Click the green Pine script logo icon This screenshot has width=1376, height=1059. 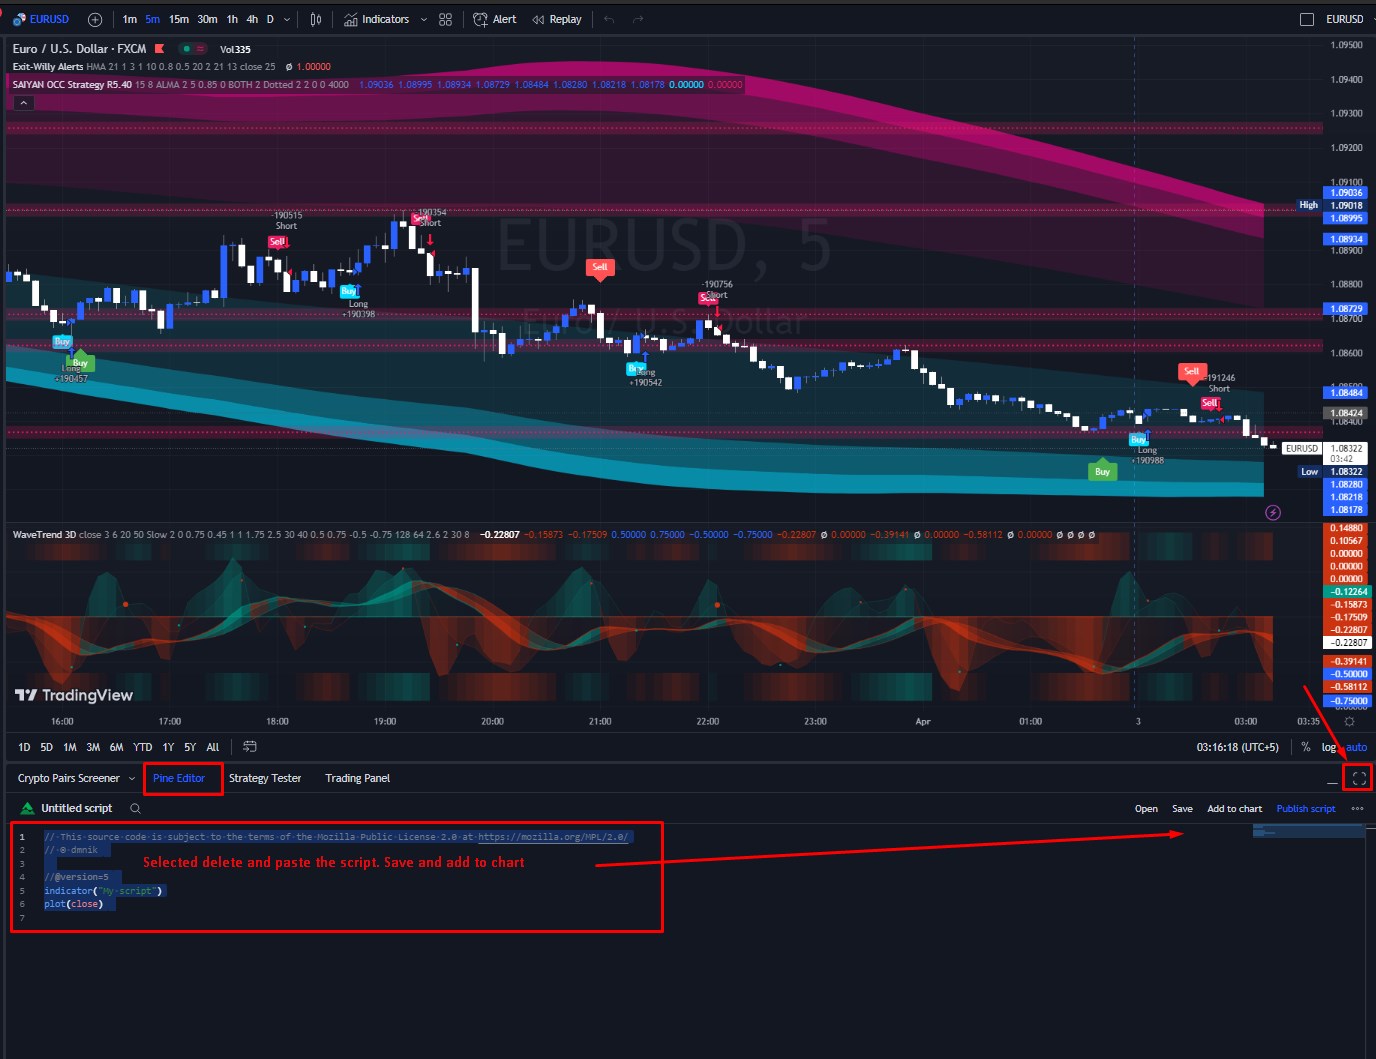pos(27,808)
